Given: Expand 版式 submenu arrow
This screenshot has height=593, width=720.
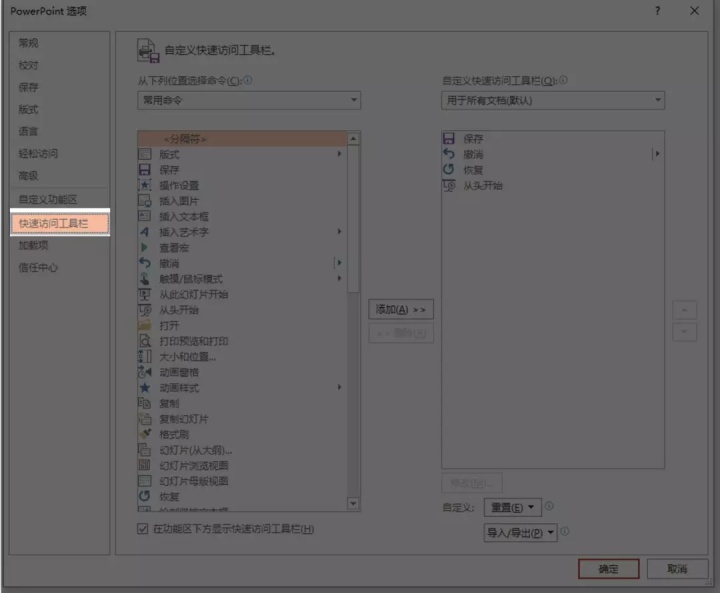Looking at the screenshot, I should coord(339,154).
